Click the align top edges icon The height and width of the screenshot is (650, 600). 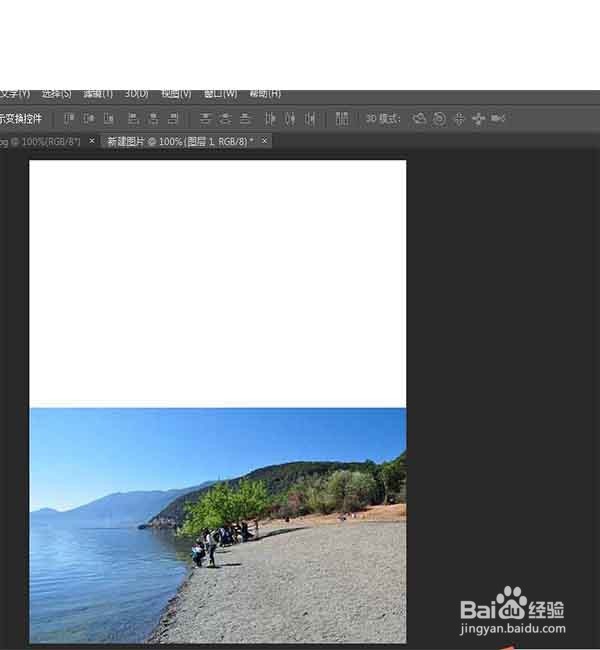pos(69,119)
